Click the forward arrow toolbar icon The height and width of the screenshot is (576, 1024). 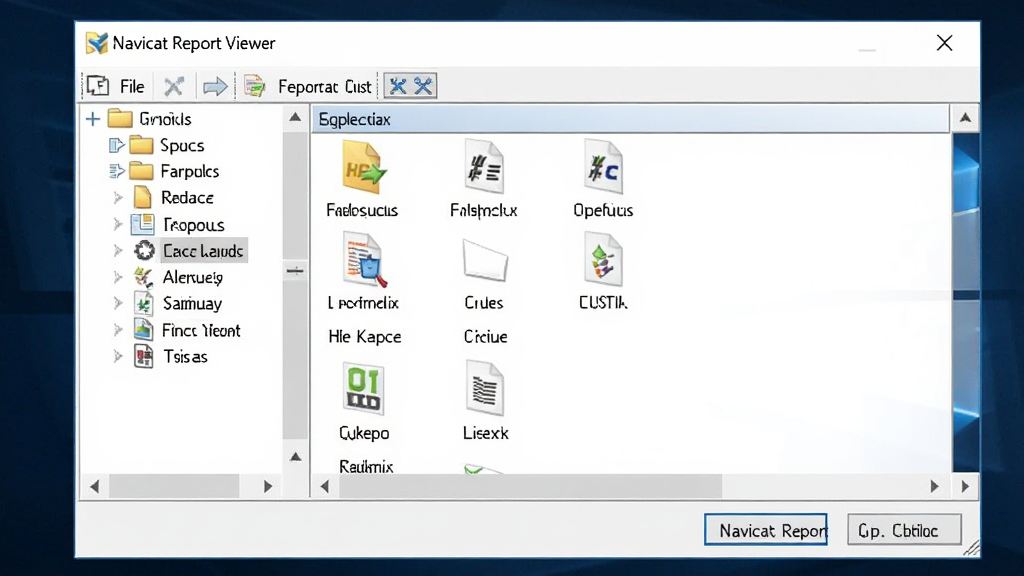coord(215,86)
